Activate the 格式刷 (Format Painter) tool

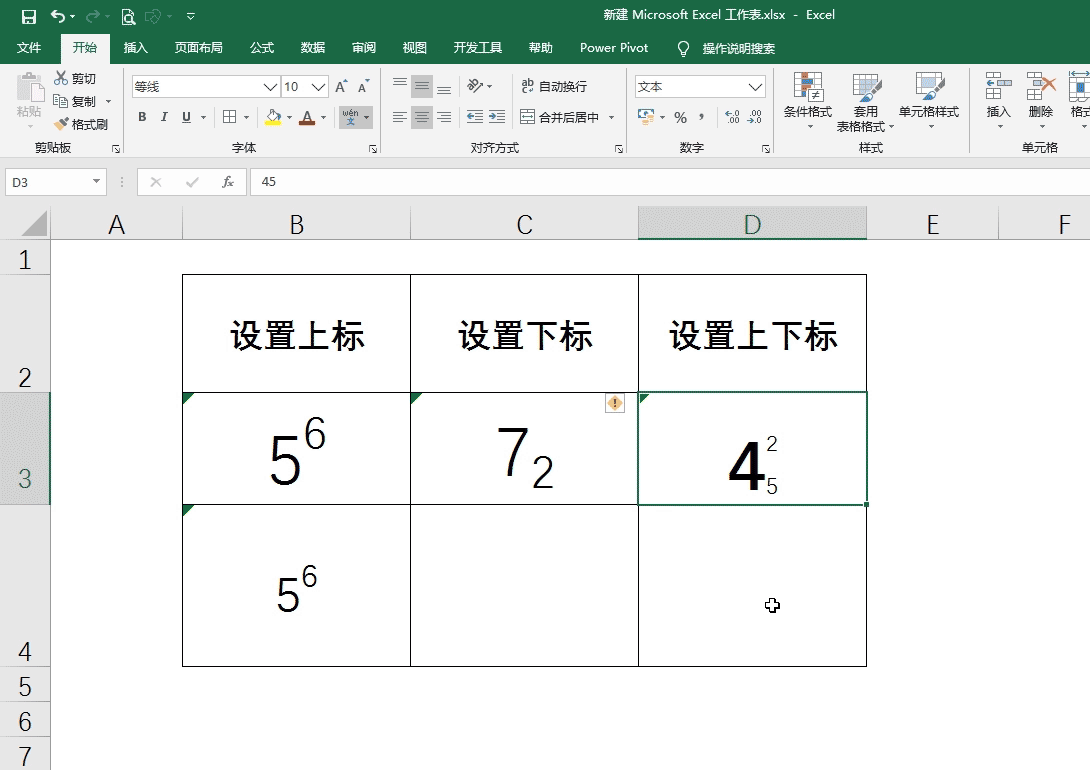(x=84, y=124)
